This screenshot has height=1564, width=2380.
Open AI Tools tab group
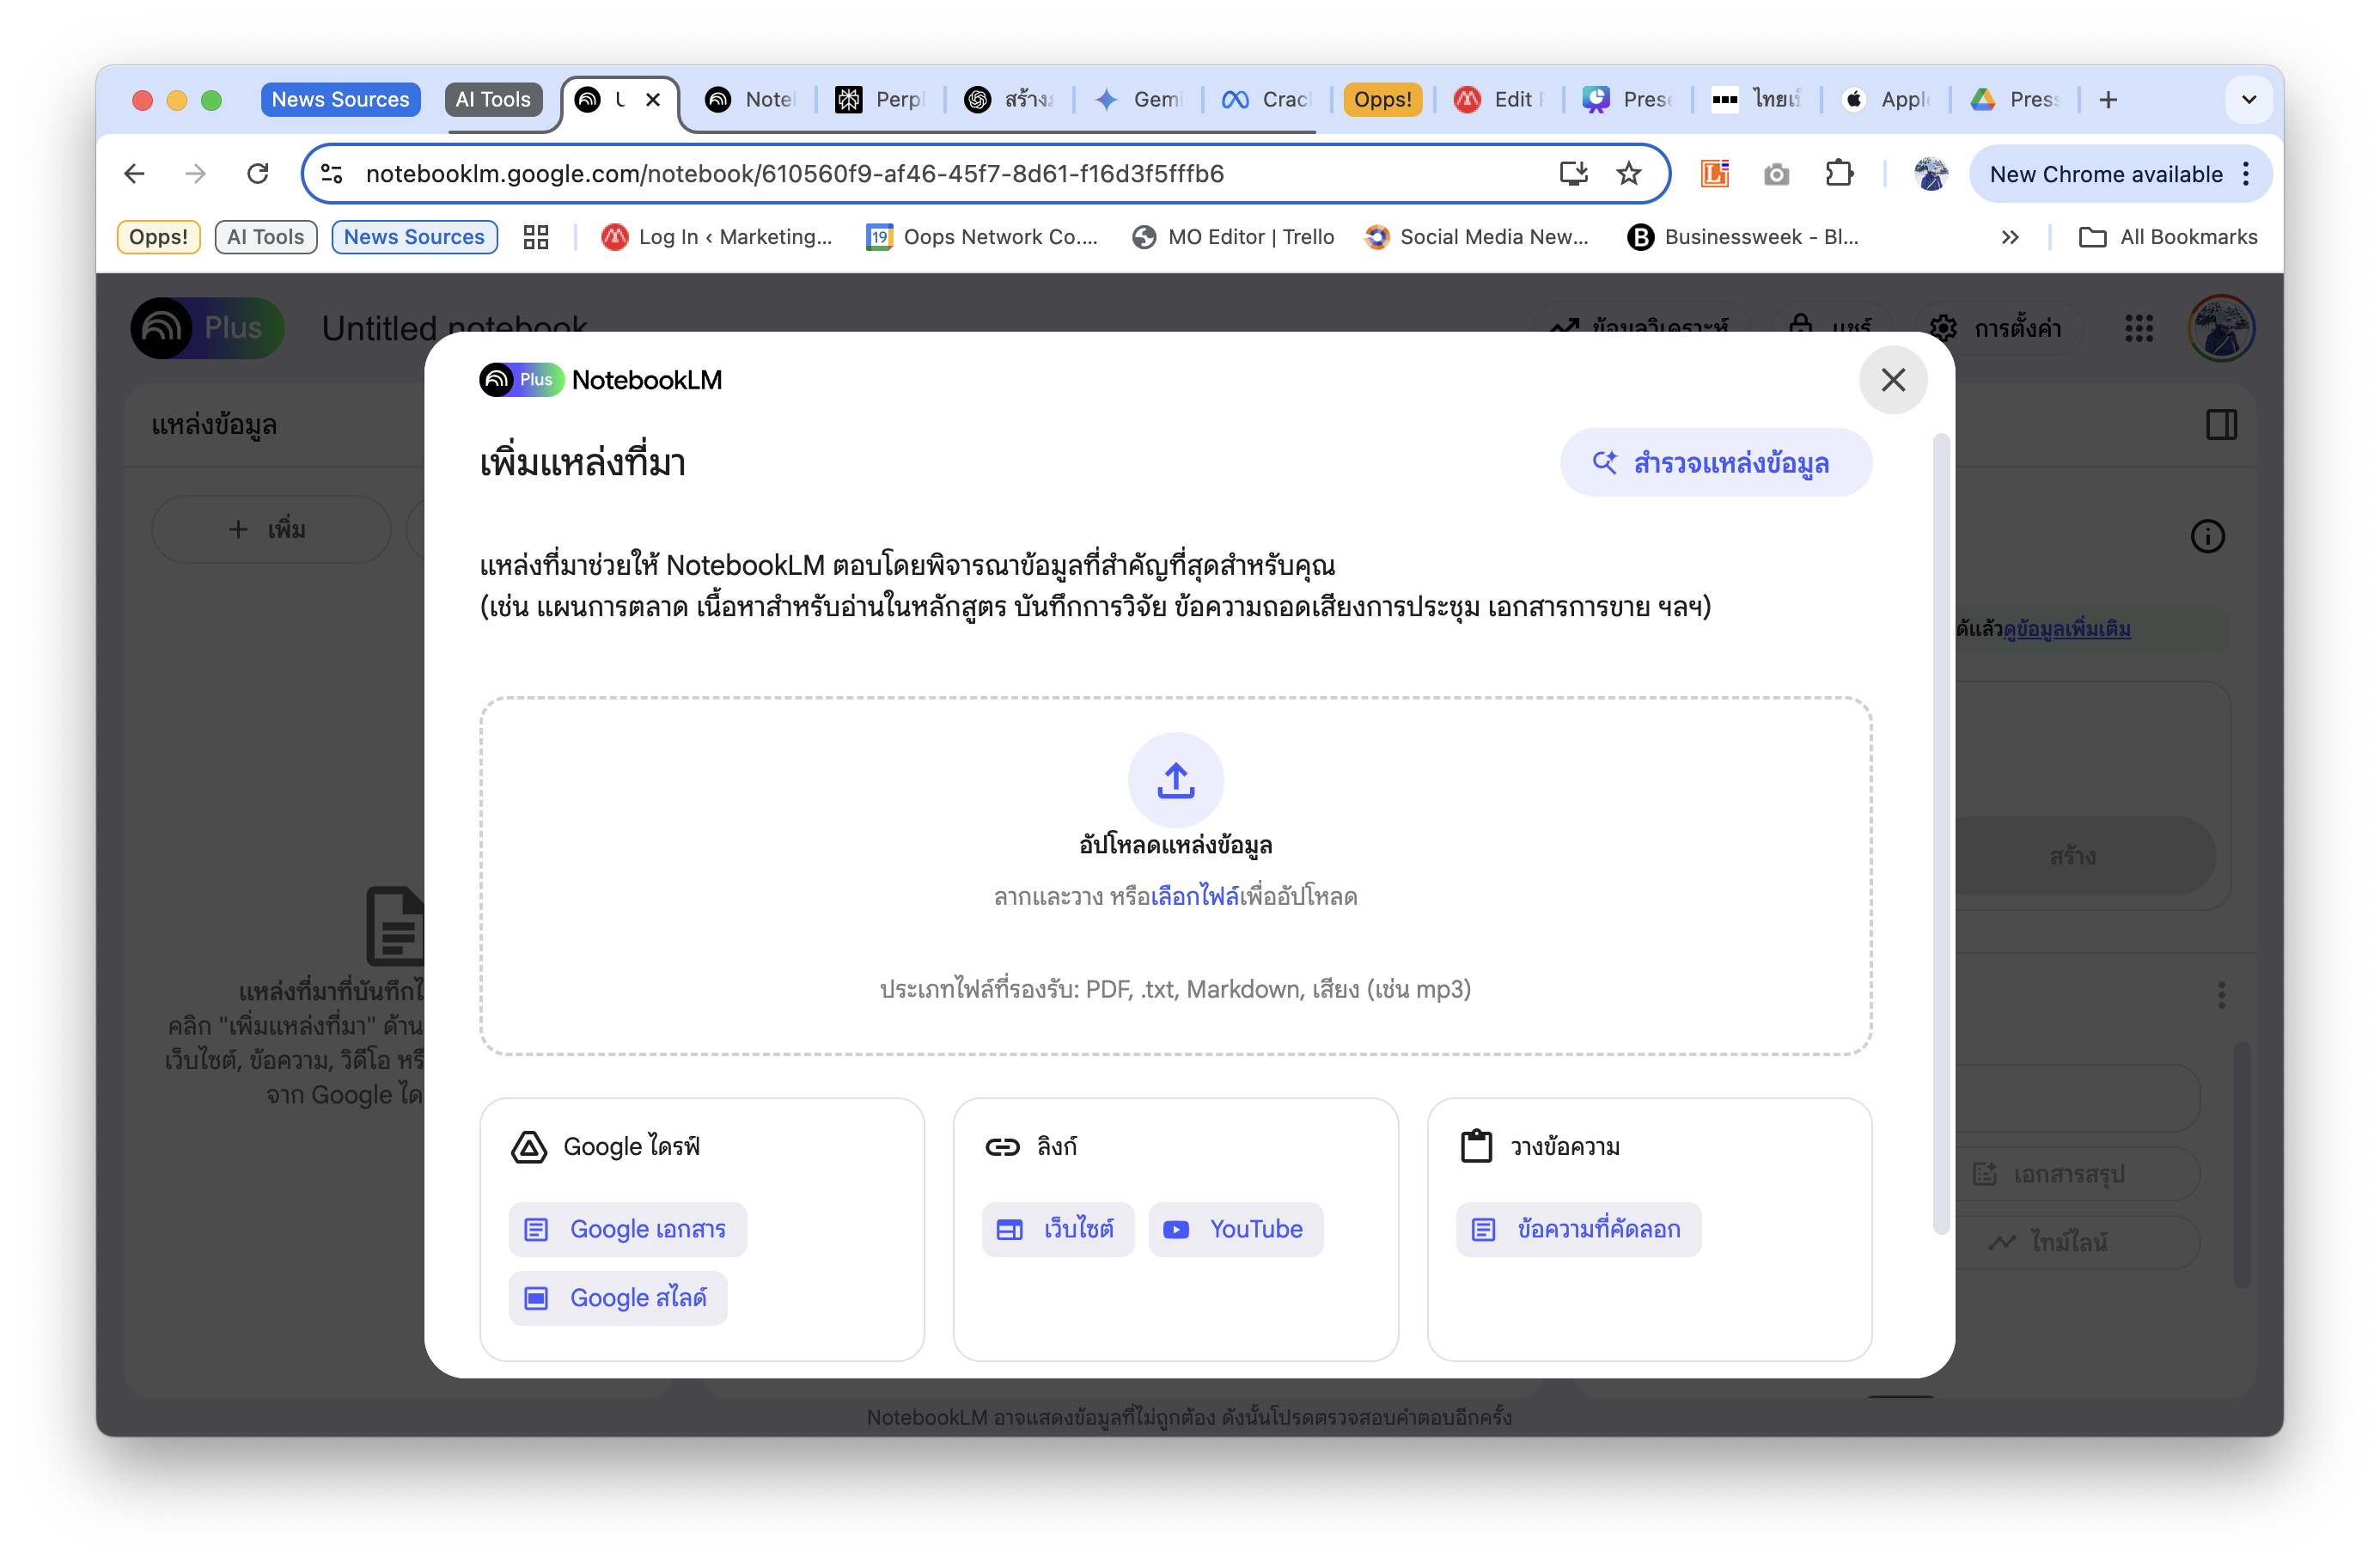tap(493, 100)
